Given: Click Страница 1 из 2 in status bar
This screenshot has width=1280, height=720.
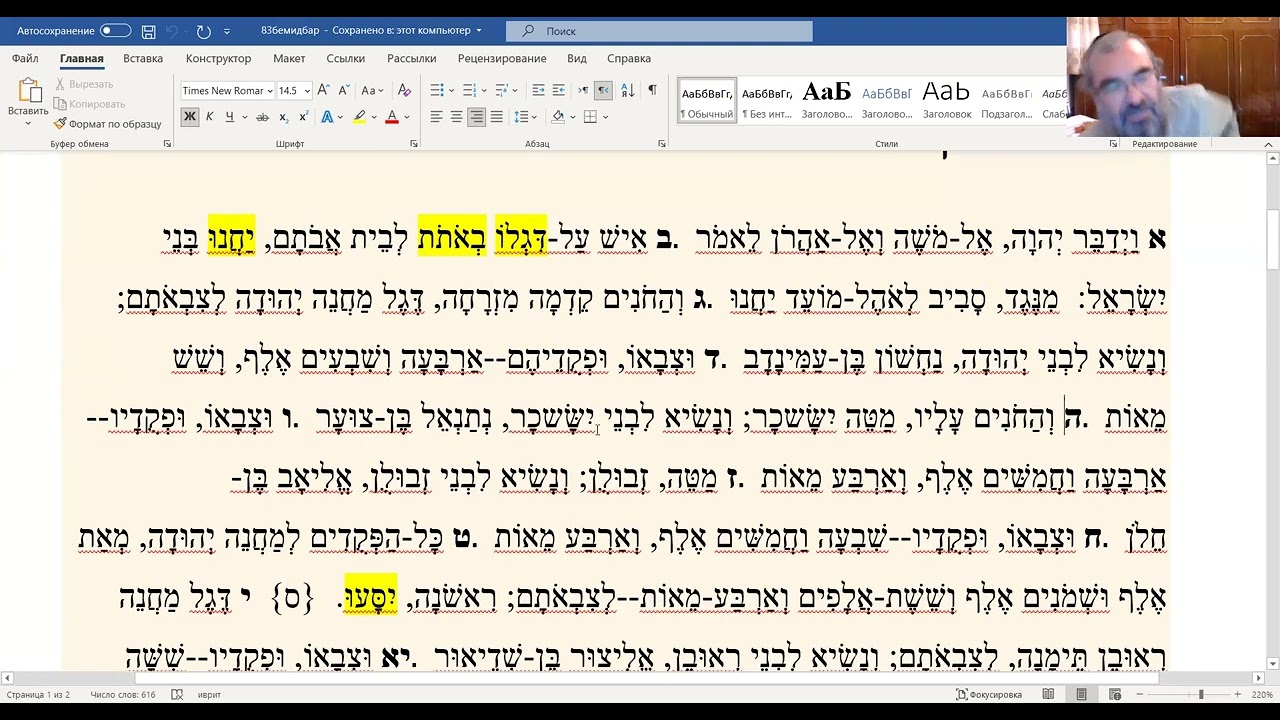Looking at the screenshot, I should point(38,694).
